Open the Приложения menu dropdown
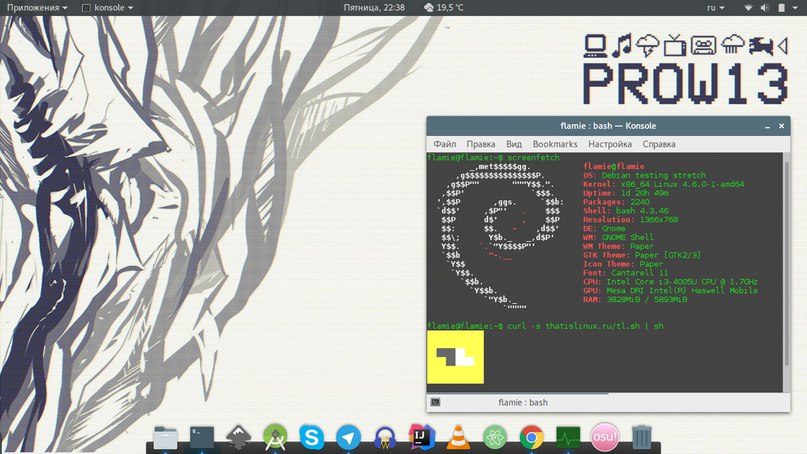Viewport: 807px width, 454px height. [37, 8]
